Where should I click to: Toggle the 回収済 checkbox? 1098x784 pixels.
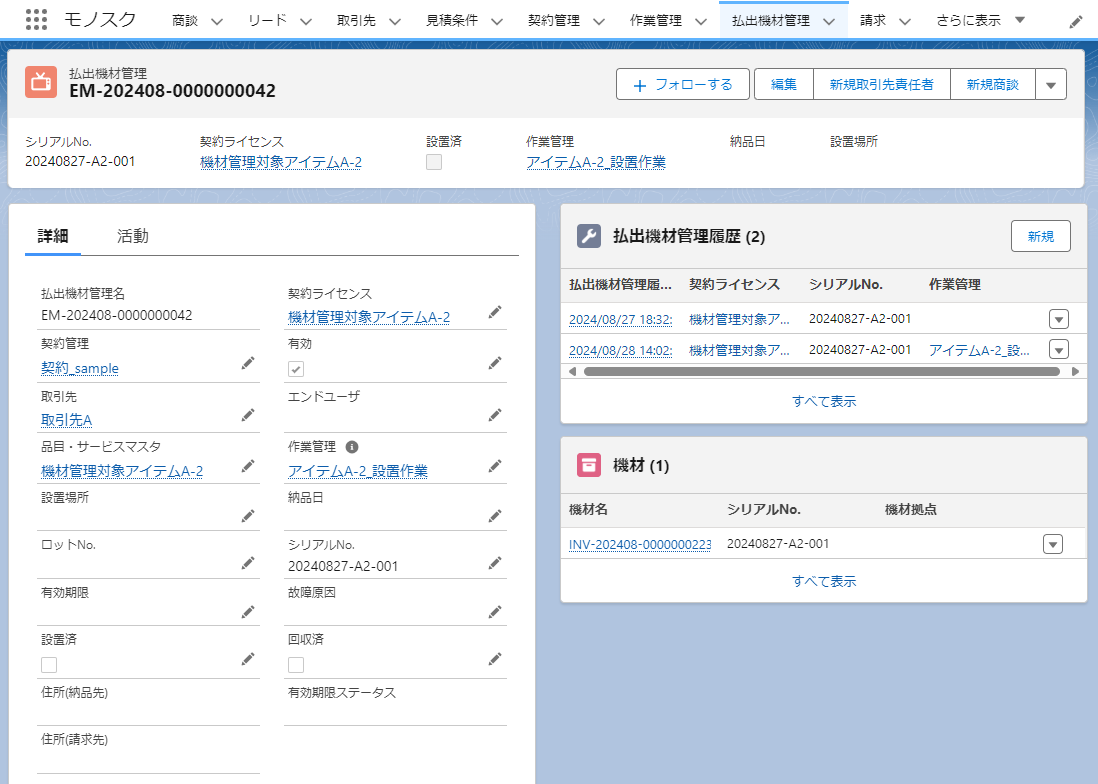pos(296,665)
